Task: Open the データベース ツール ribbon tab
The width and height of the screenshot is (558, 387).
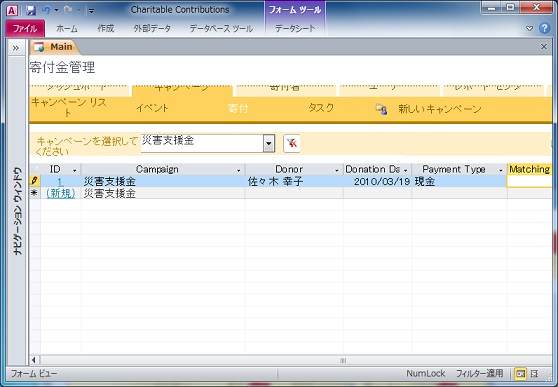Action: tap(221, 28)
